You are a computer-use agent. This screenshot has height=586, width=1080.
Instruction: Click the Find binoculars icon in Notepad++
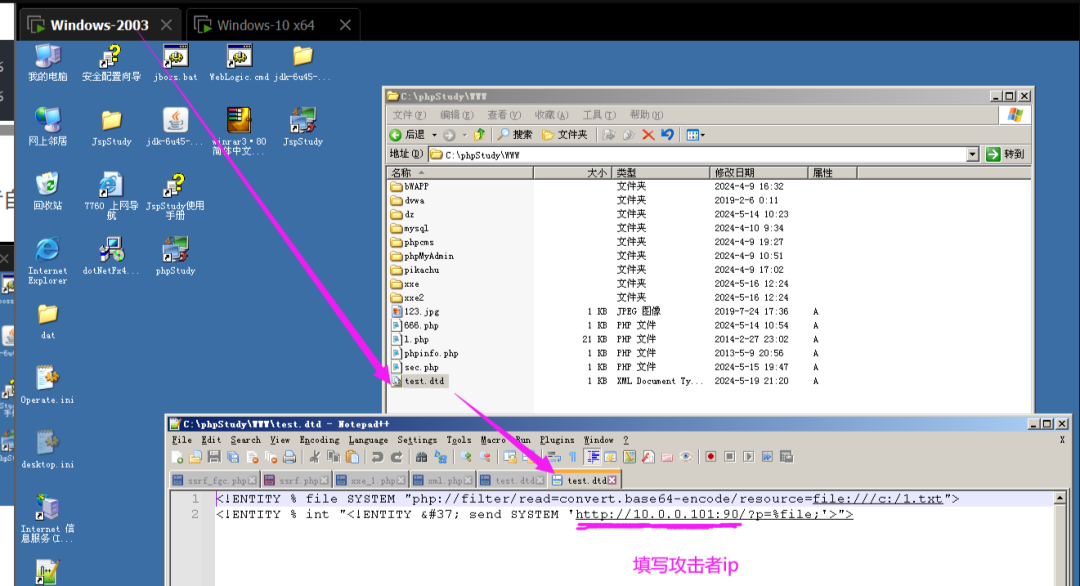422,457
